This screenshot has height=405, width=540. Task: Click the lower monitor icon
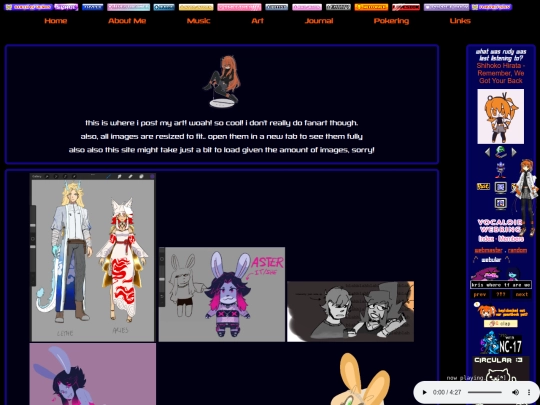(500, 203)
